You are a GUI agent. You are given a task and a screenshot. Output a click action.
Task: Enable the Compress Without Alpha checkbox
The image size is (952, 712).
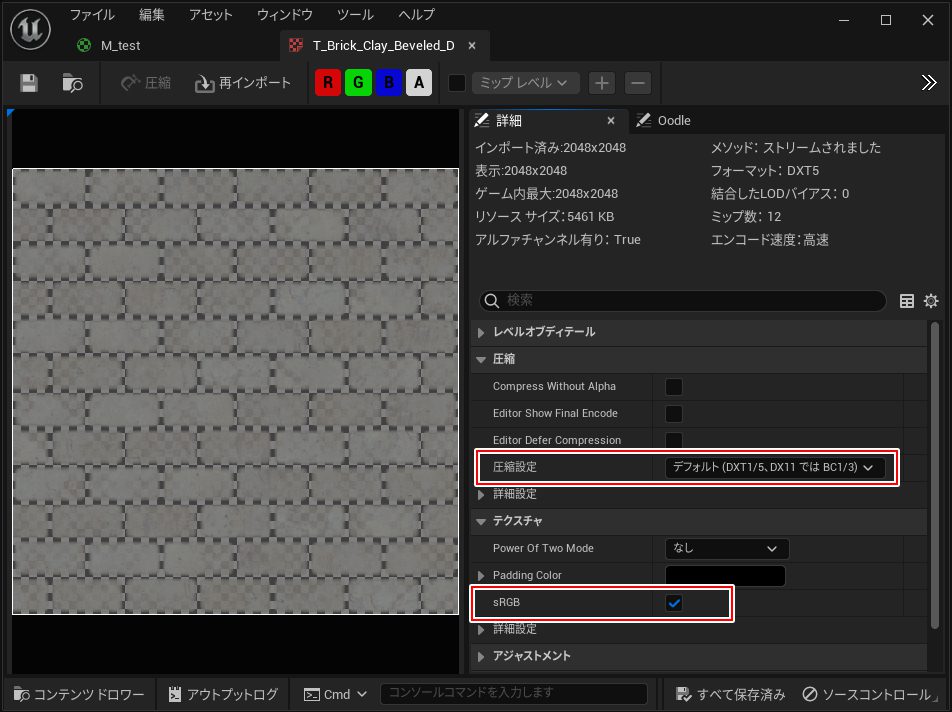coord(674,386)
